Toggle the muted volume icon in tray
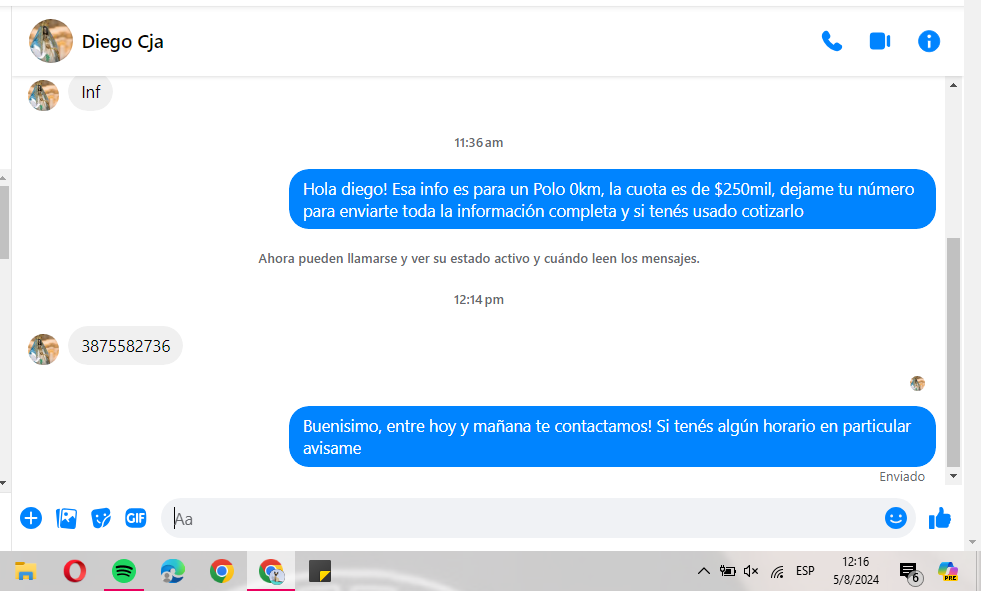This screenshot has width=981, height=591. (751, 571)
